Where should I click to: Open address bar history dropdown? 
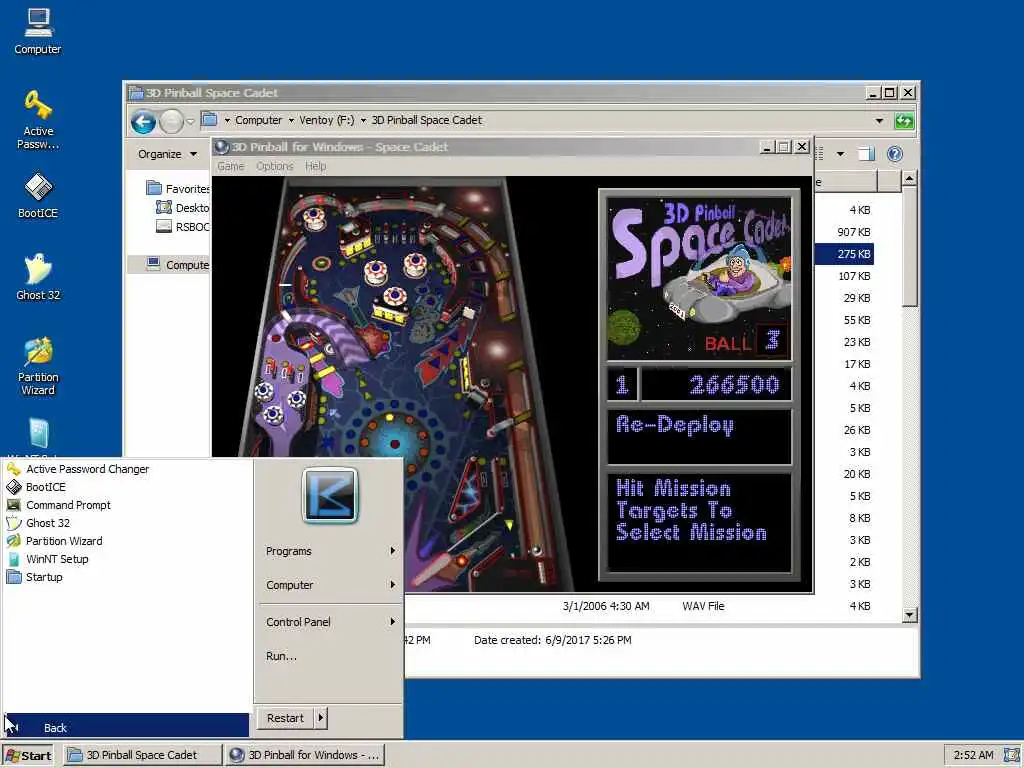pyautogui.click(x=879, y=121)
